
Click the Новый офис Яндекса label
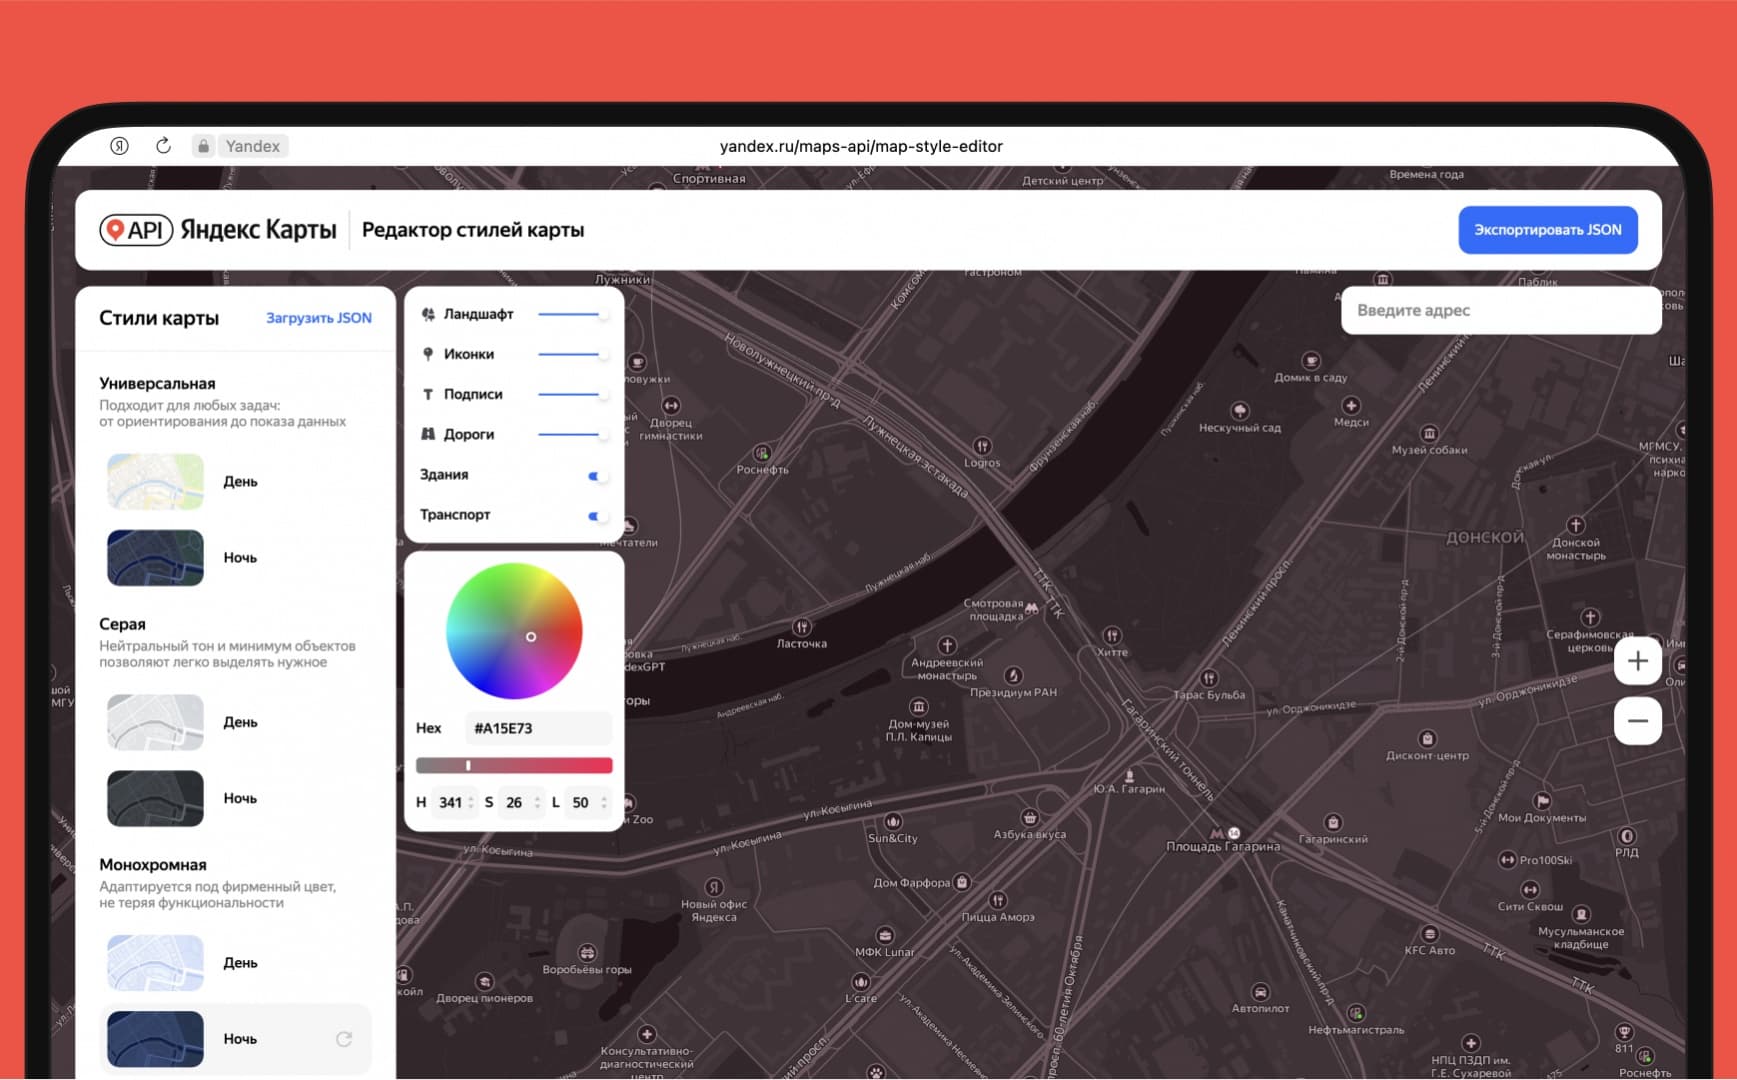pyautogui.click(x=714, y=910)
